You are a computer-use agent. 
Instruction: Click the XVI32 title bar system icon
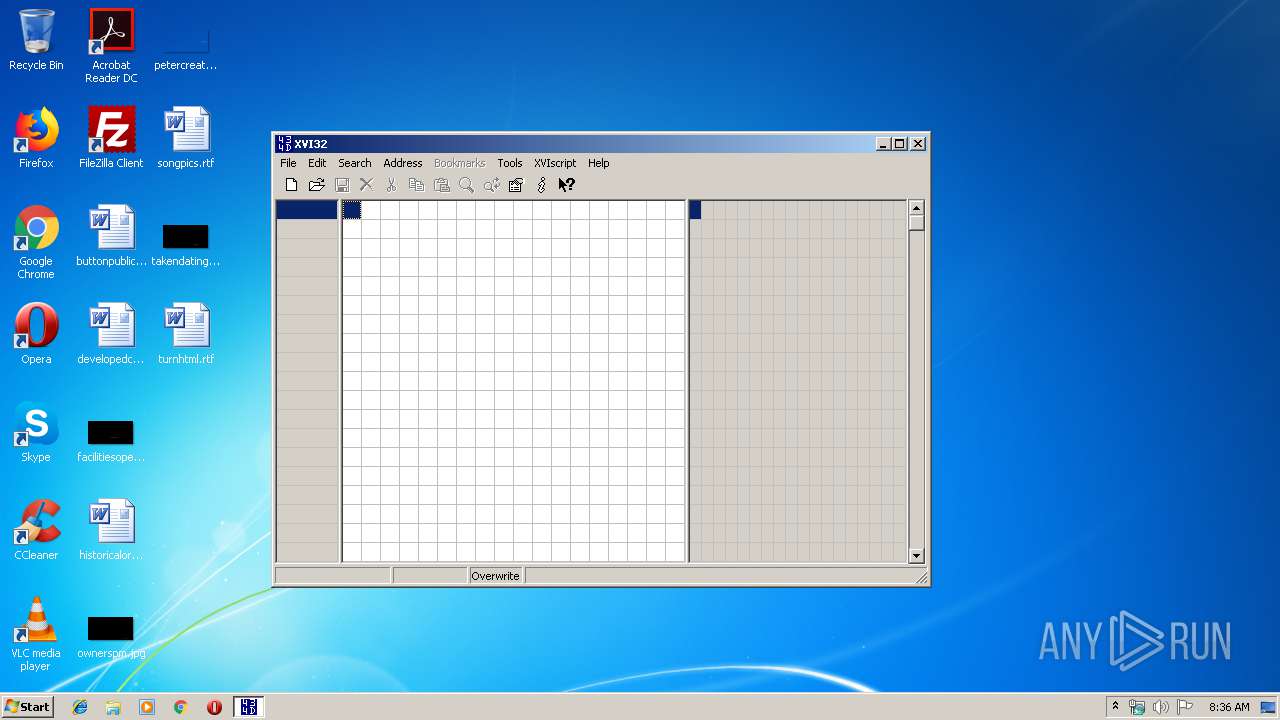pos(284,144)
